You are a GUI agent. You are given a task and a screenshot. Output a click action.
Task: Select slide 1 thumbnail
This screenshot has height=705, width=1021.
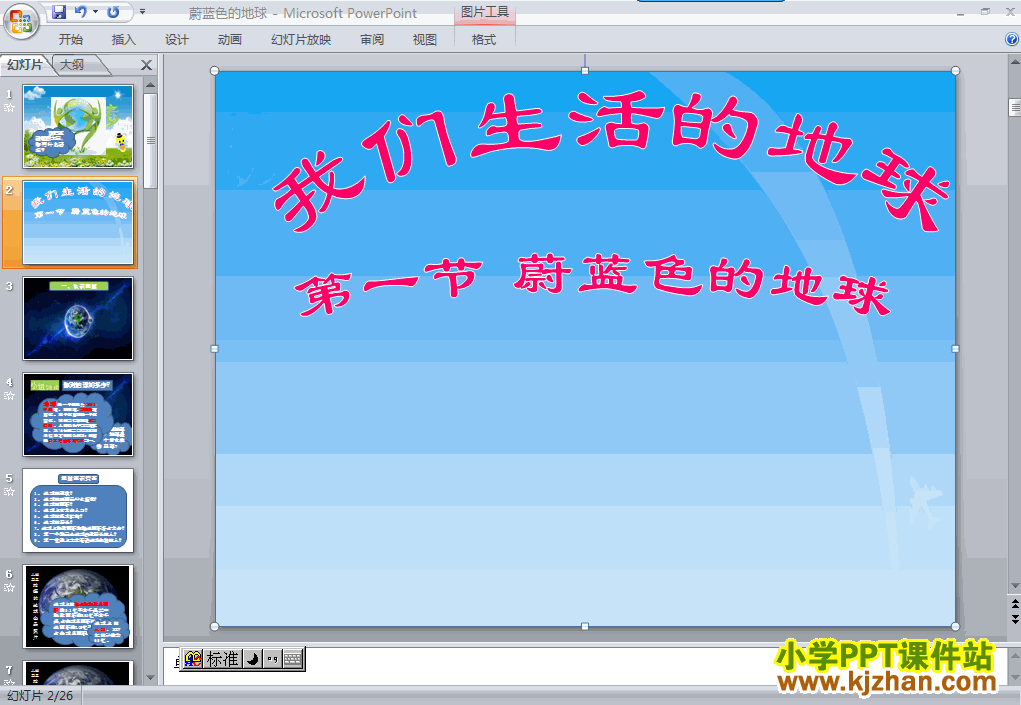pos(78,126)
